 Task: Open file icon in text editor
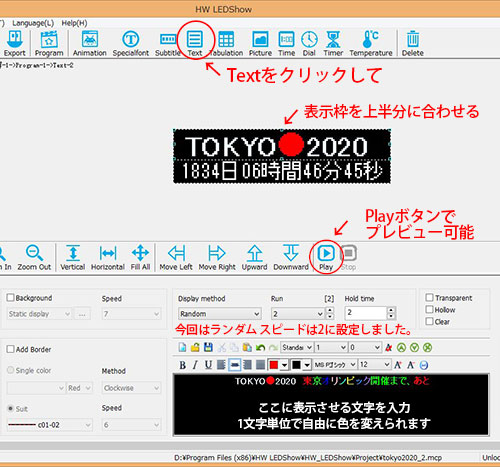point(195,347)
